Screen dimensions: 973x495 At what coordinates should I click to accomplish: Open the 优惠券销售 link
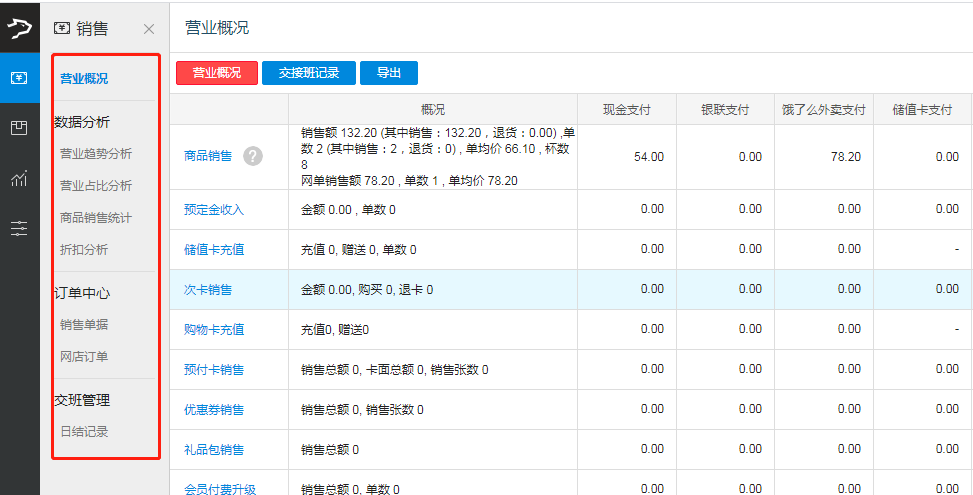click(x=214, y=409)
